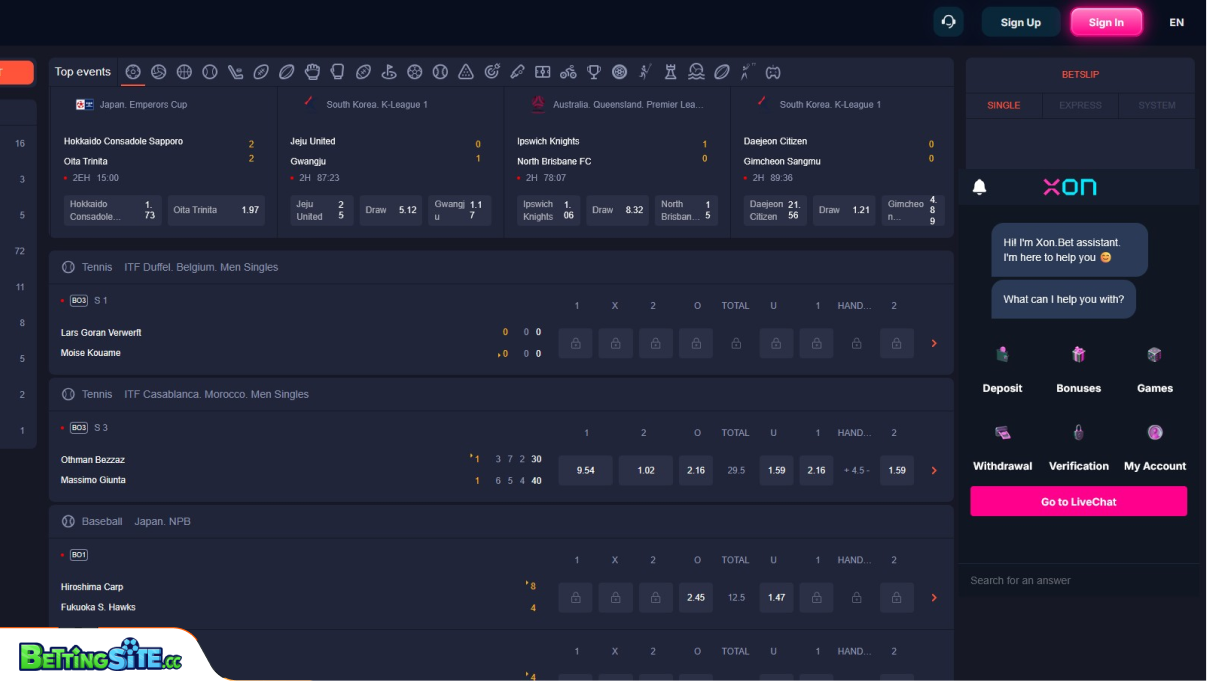The width and height of the screenshot is (1210, 681).
Task: Click the darts sport icon
Action: [492, 71]
